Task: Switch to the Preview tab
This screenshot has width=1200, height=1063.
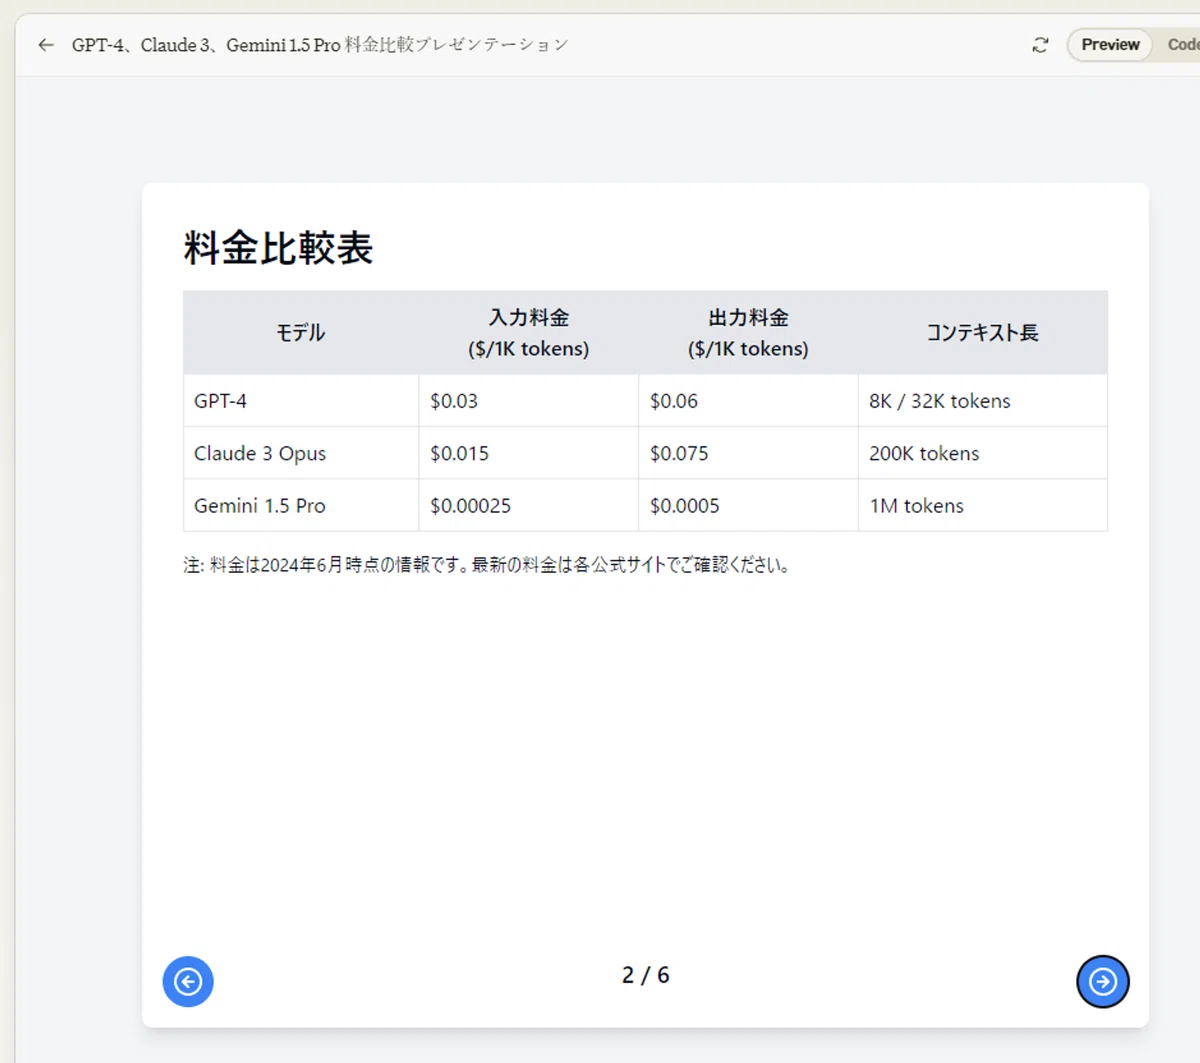Action: (1110, 45)
